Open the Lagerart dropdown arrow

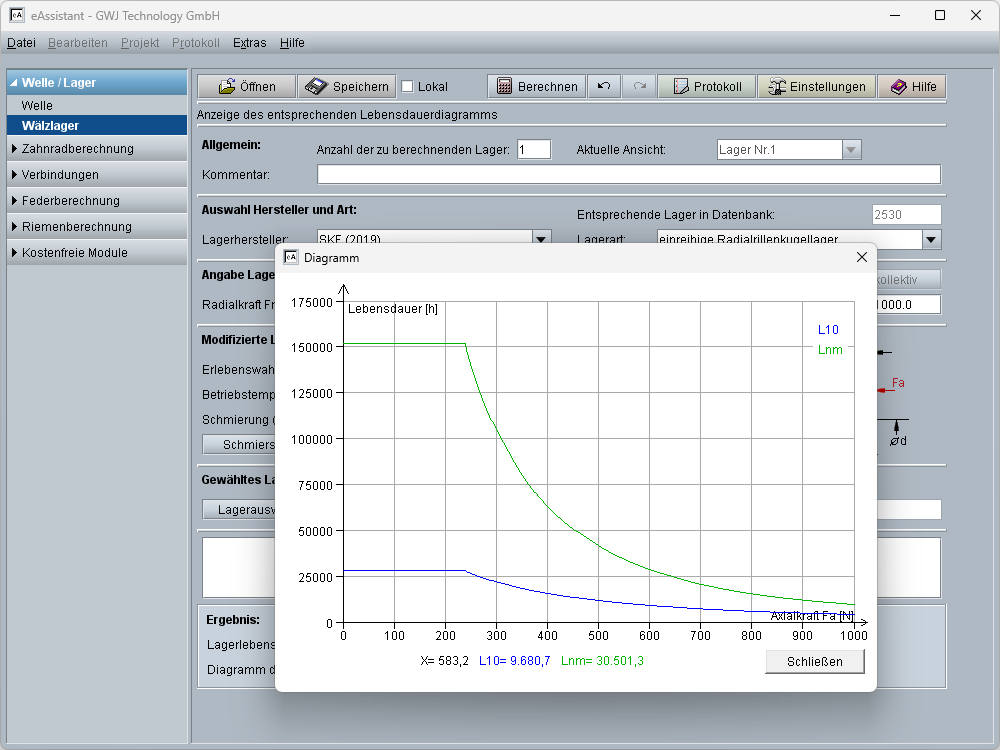(931, 239)
